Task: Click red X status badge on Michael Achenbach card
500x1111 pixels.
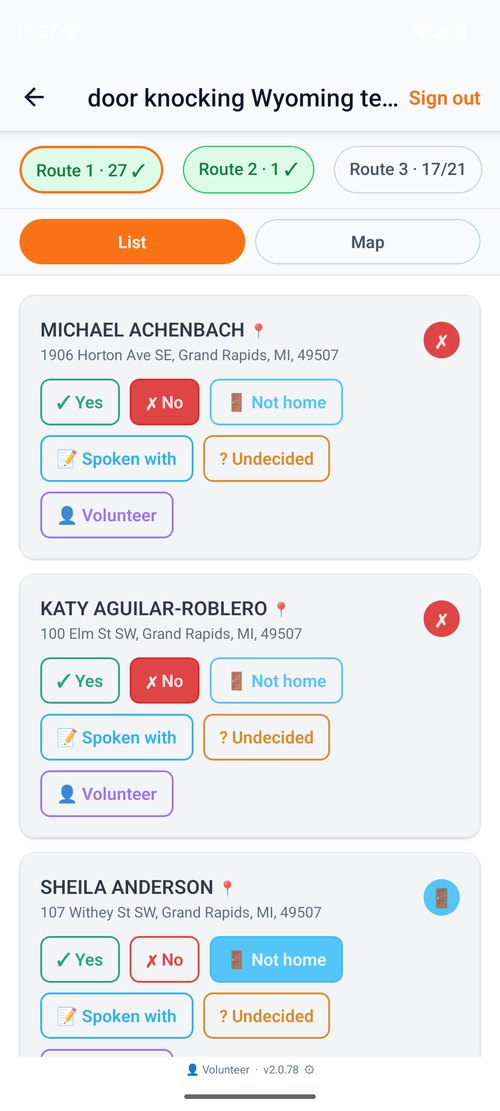Action: coord(442,341)
